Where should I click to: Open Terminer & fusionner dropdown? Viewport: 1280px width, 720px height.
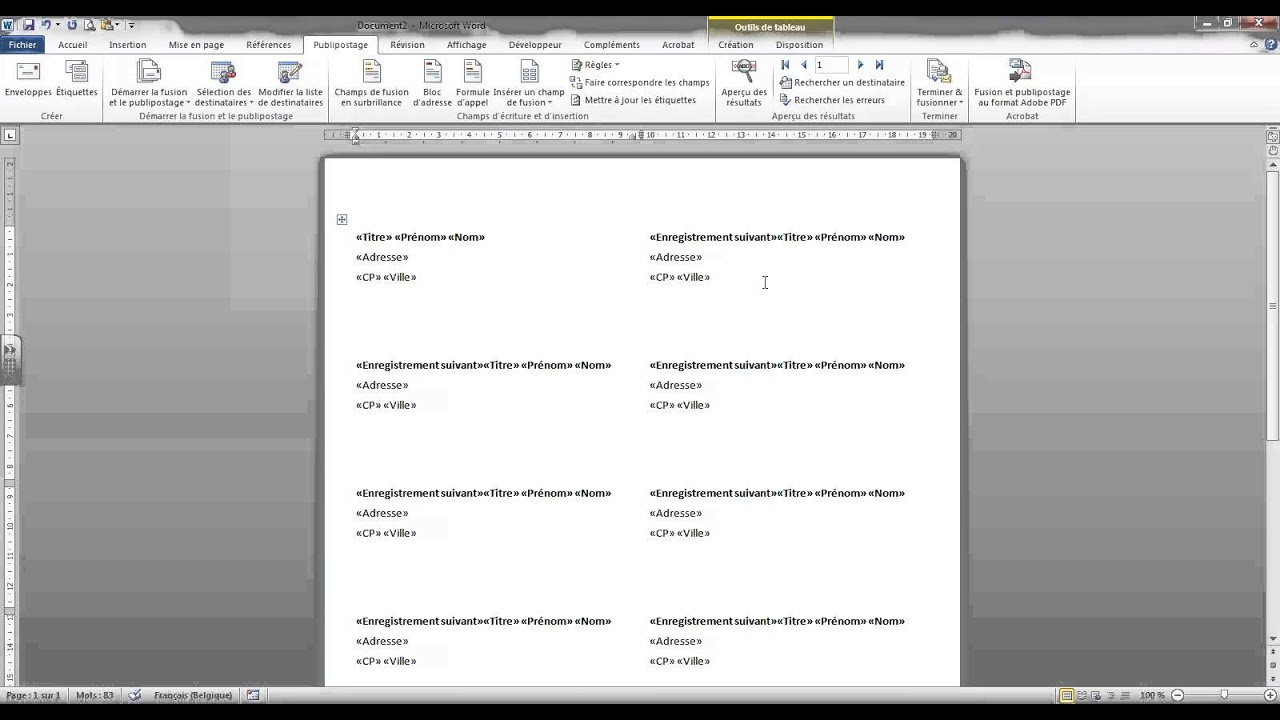point(939,83)
